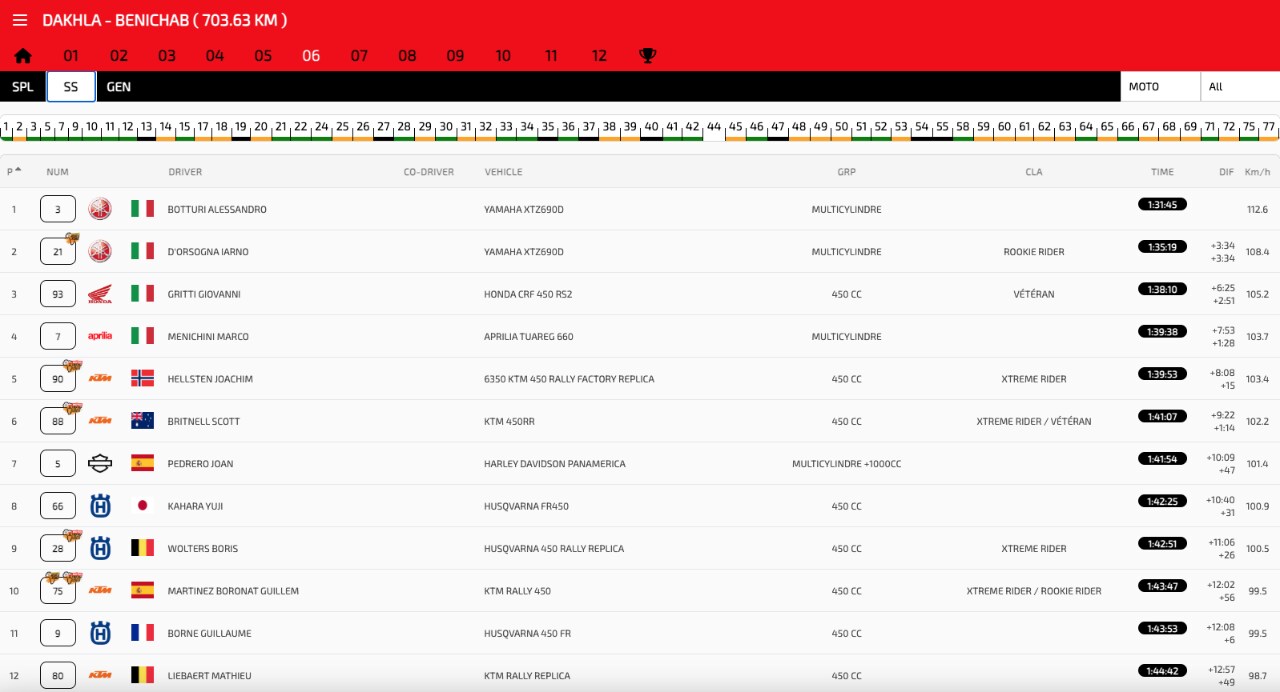Viewport: 1280px width, 692px height.
Task: Click driver name LIEBAERT MATHIEU
Action: point(210,676)
